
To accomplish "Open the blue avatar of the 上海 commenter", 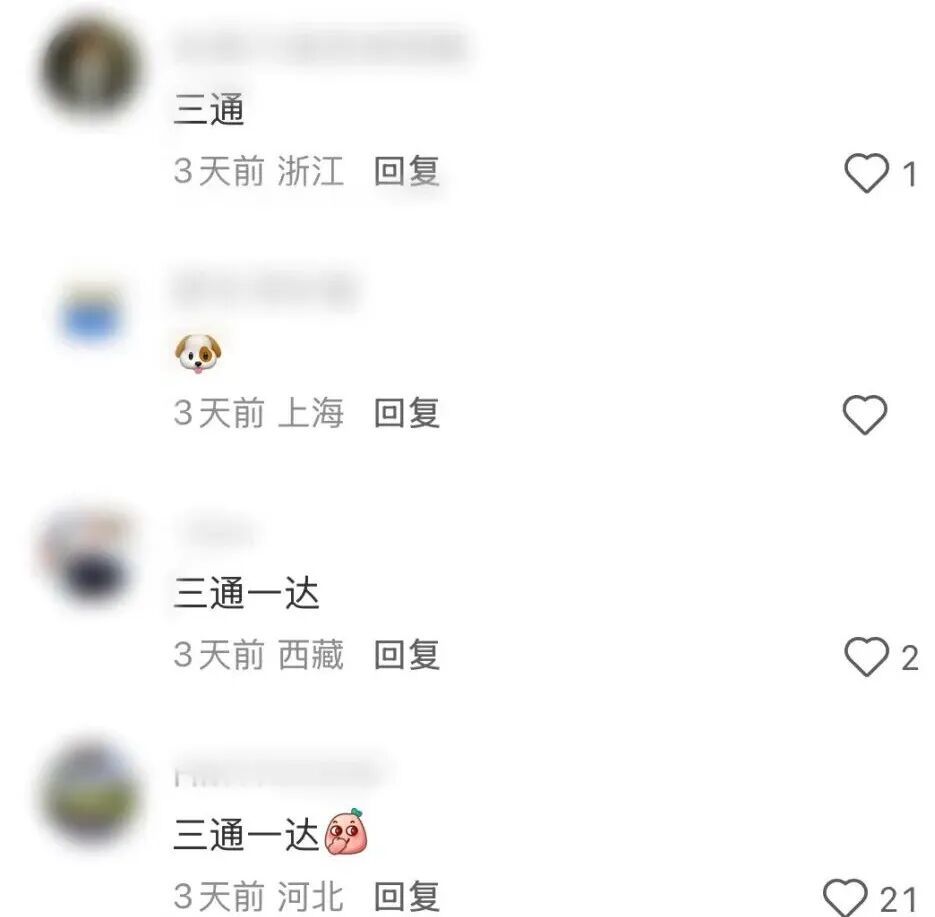I will (92, 315).
